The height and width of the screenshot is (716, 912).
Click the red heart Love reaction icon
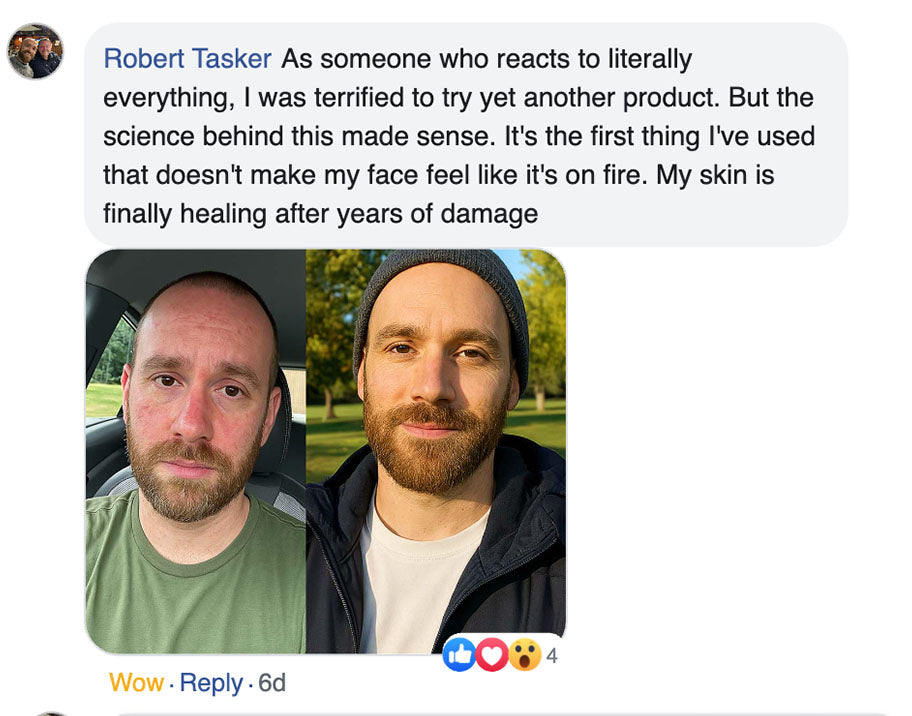point(491,654)
